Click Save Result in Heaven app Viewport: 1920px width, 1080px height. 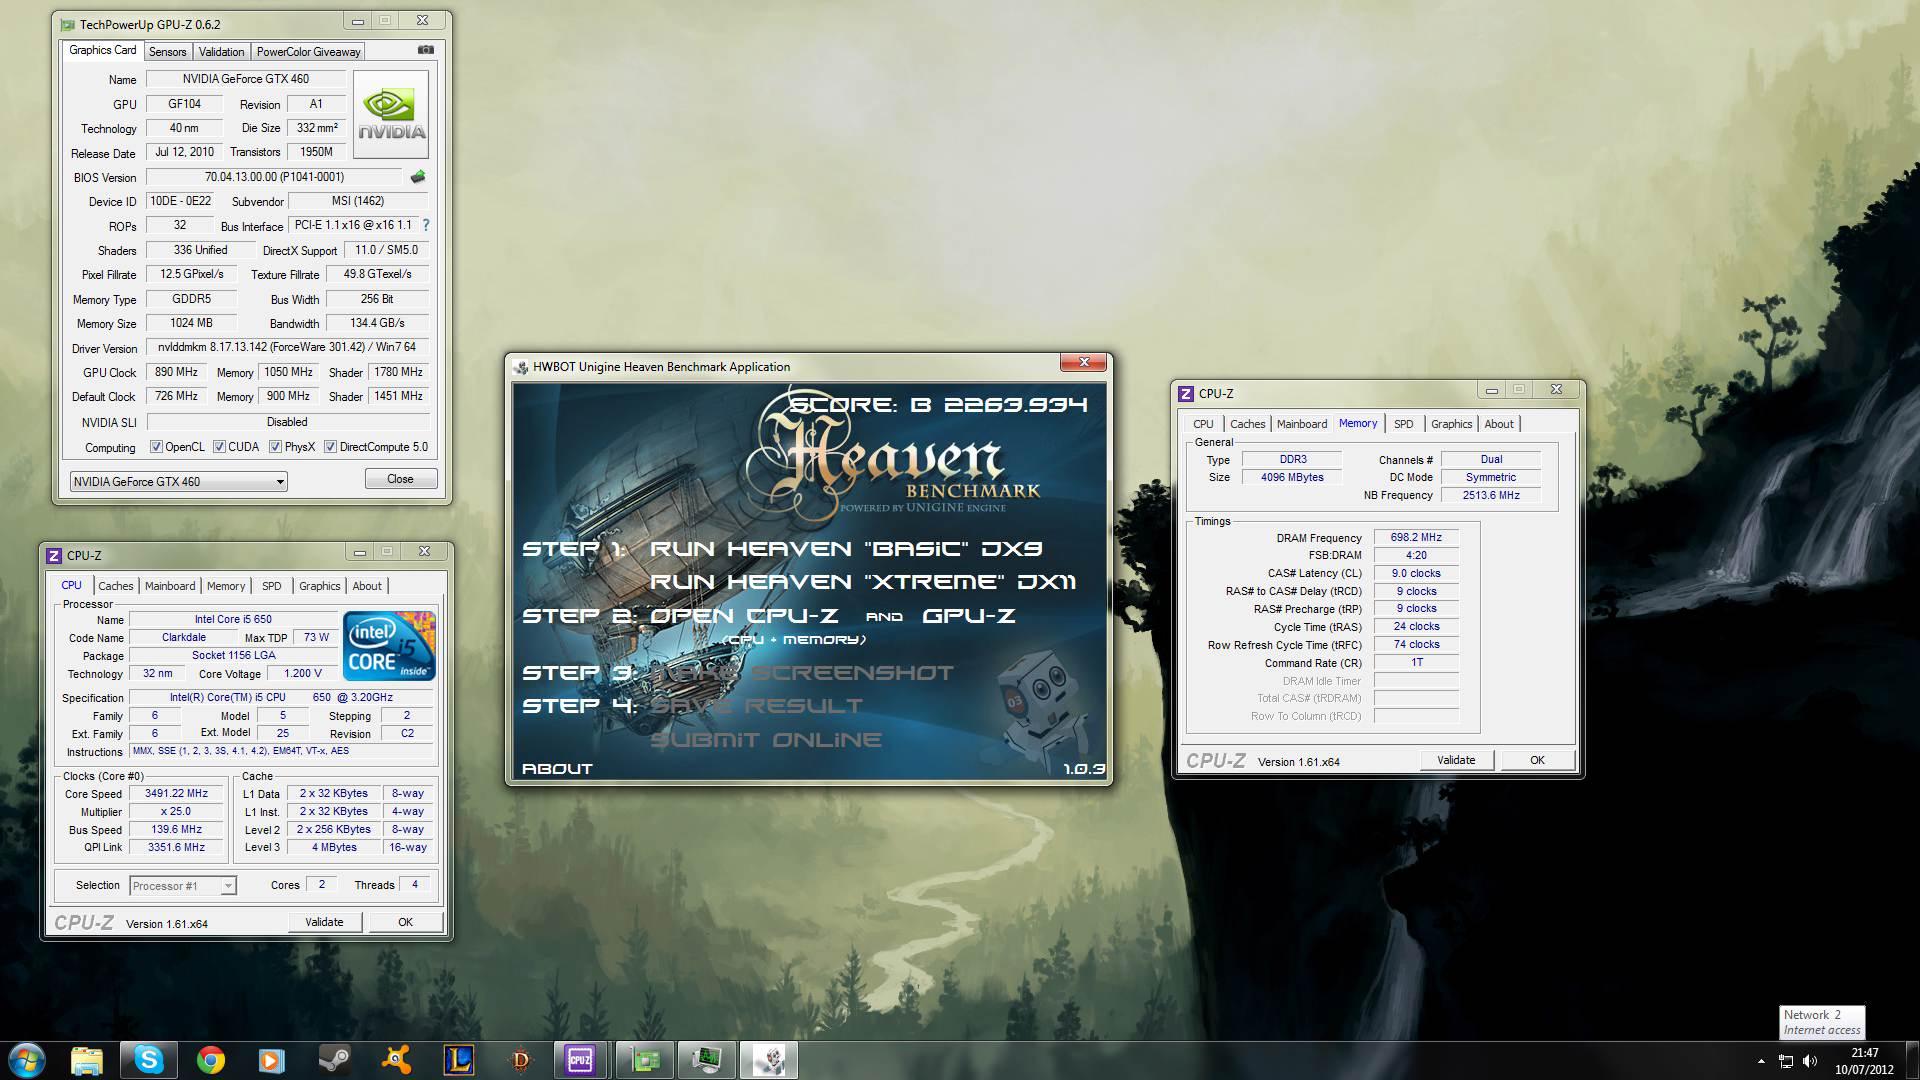(756, 706)
